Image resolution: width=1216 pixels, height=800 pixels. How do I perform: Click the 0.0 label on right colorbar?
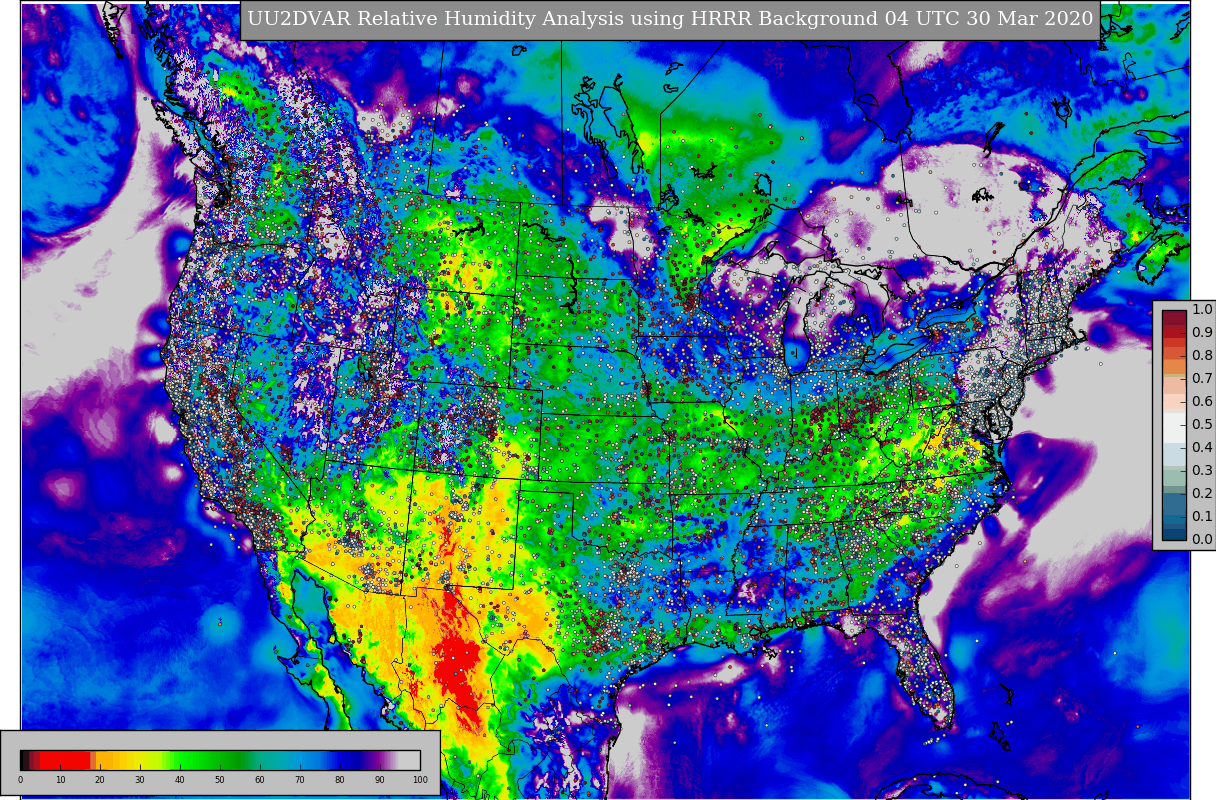(1202, 540)
